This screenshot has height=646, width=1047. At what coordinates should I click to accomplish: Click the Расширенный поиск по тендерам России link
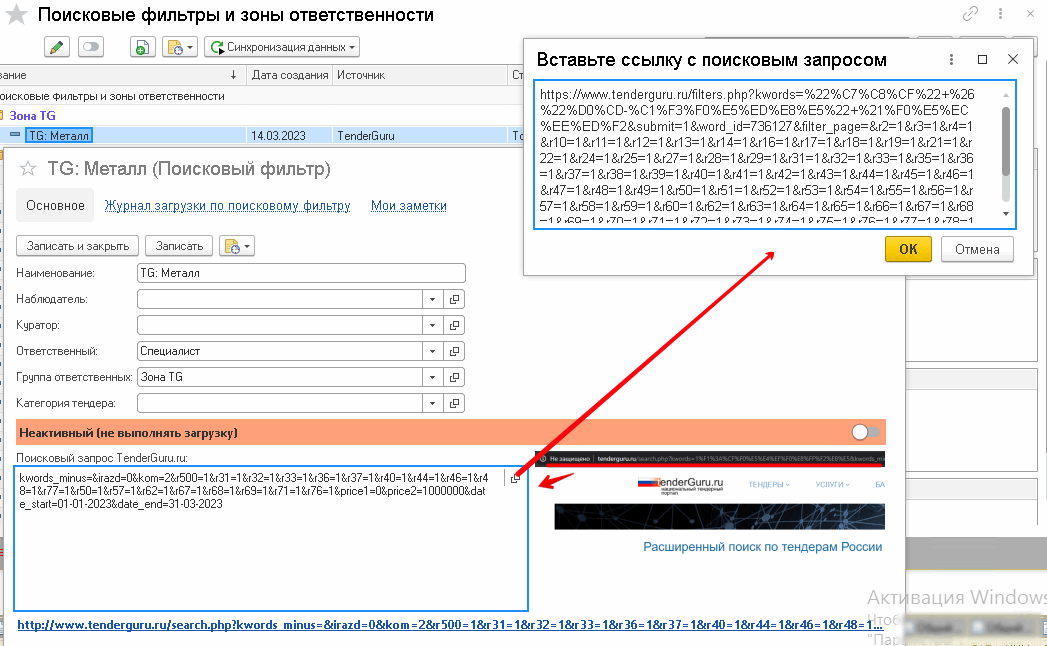(763, 546)
